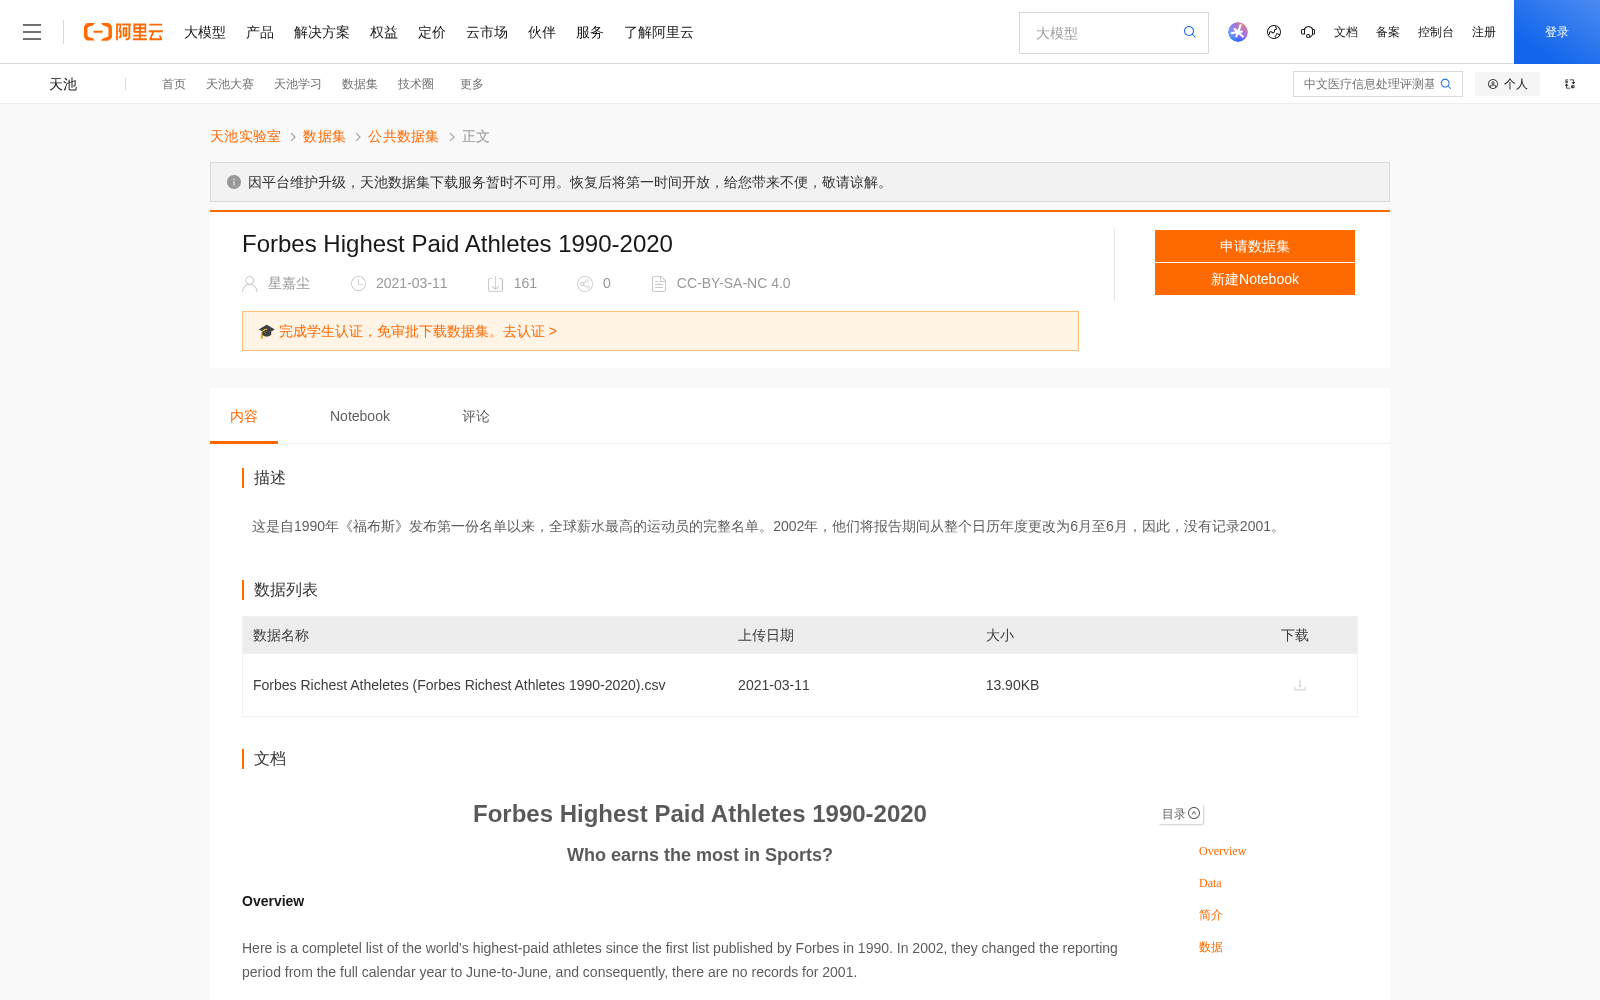This screenshot has height=1000, width=1600.
Task: Open the 备案 link
Action: pyautogui.click(x=1388, y=32)
